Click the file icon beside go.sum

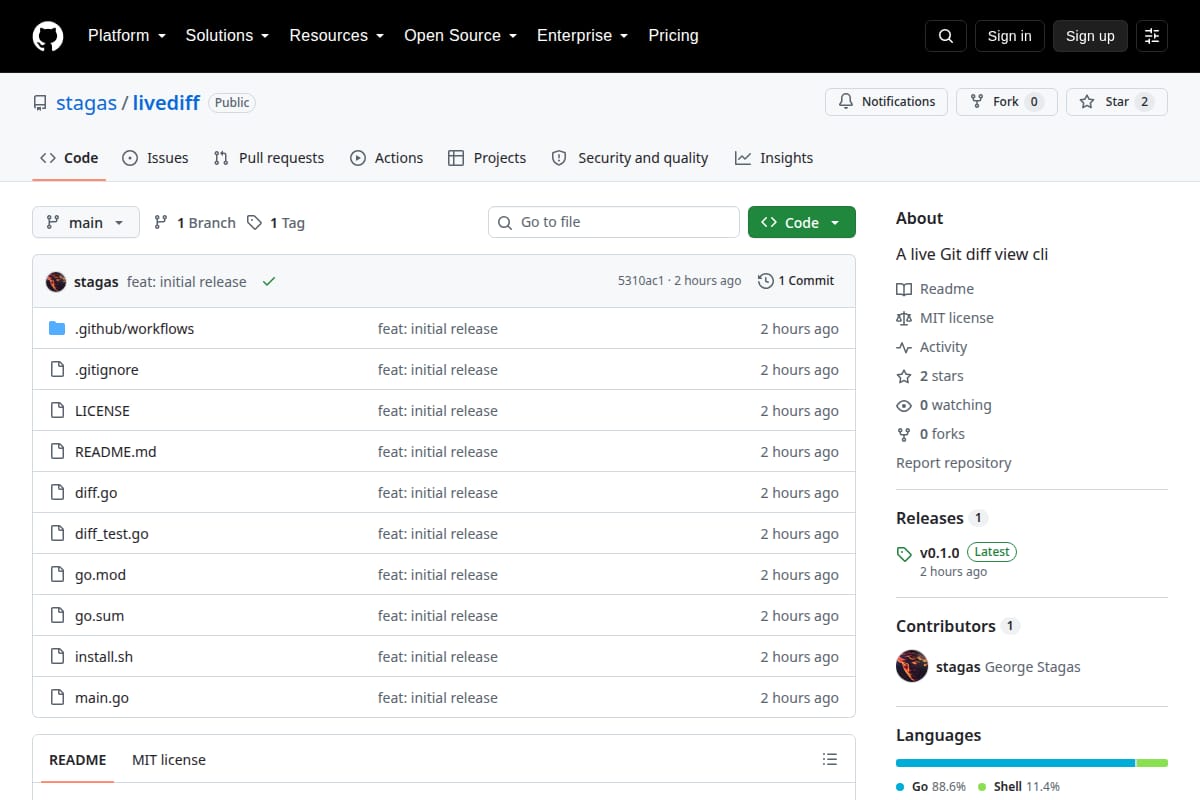(57, 616)
